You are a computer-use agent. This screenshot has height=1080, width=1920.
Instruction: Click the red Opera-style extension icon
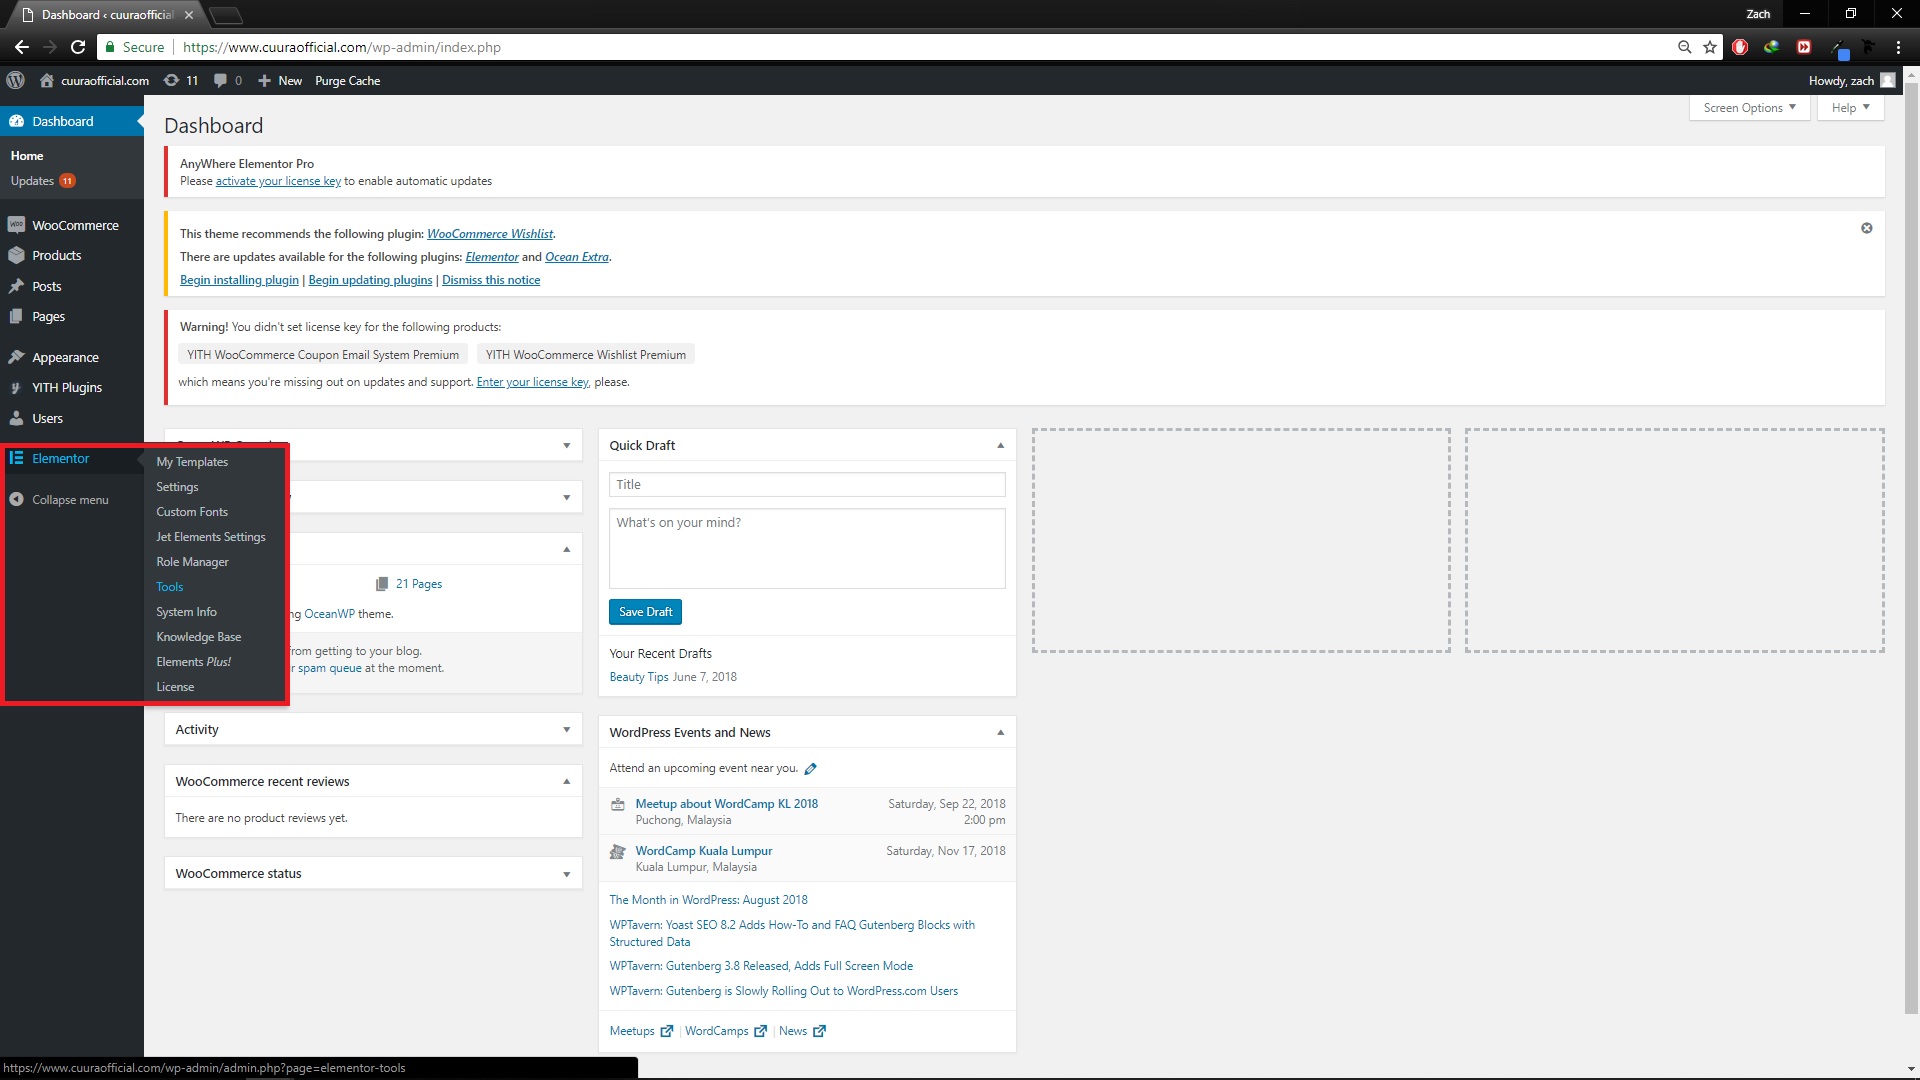click(1740, 47)
